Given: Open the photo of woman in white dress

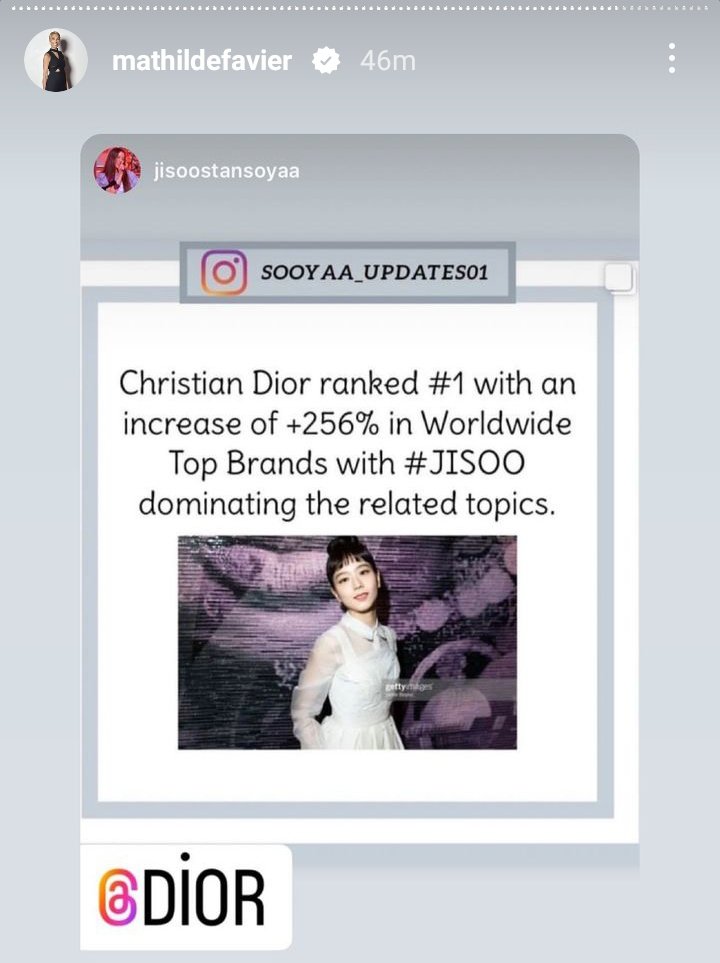Looking at the screenshot, I should (347, 642).
